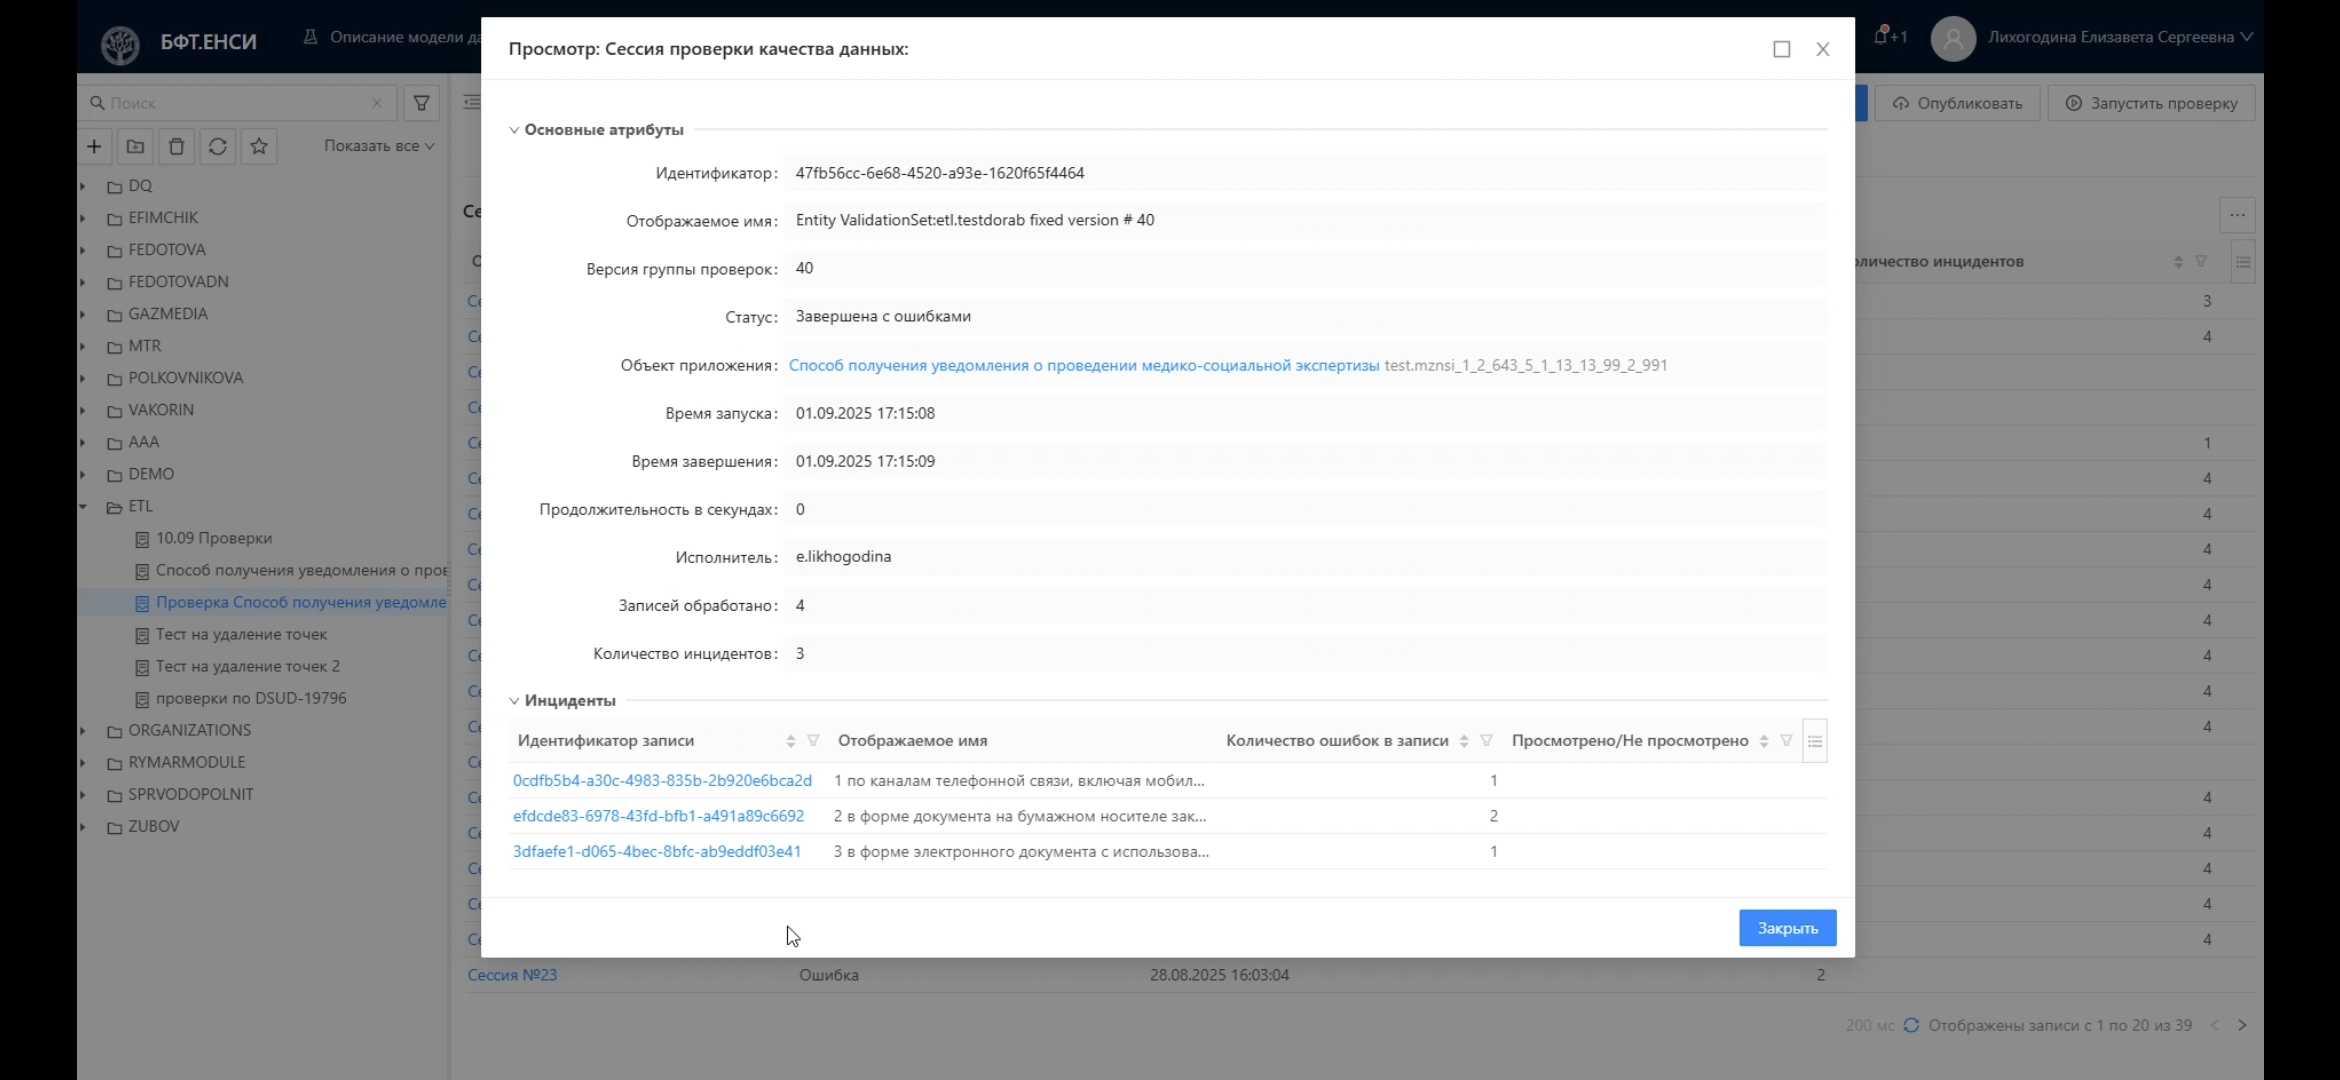Select the DEMO folder
Image resolution: width=2340 pixels, height=1080 pixels.
pos(150,474)
